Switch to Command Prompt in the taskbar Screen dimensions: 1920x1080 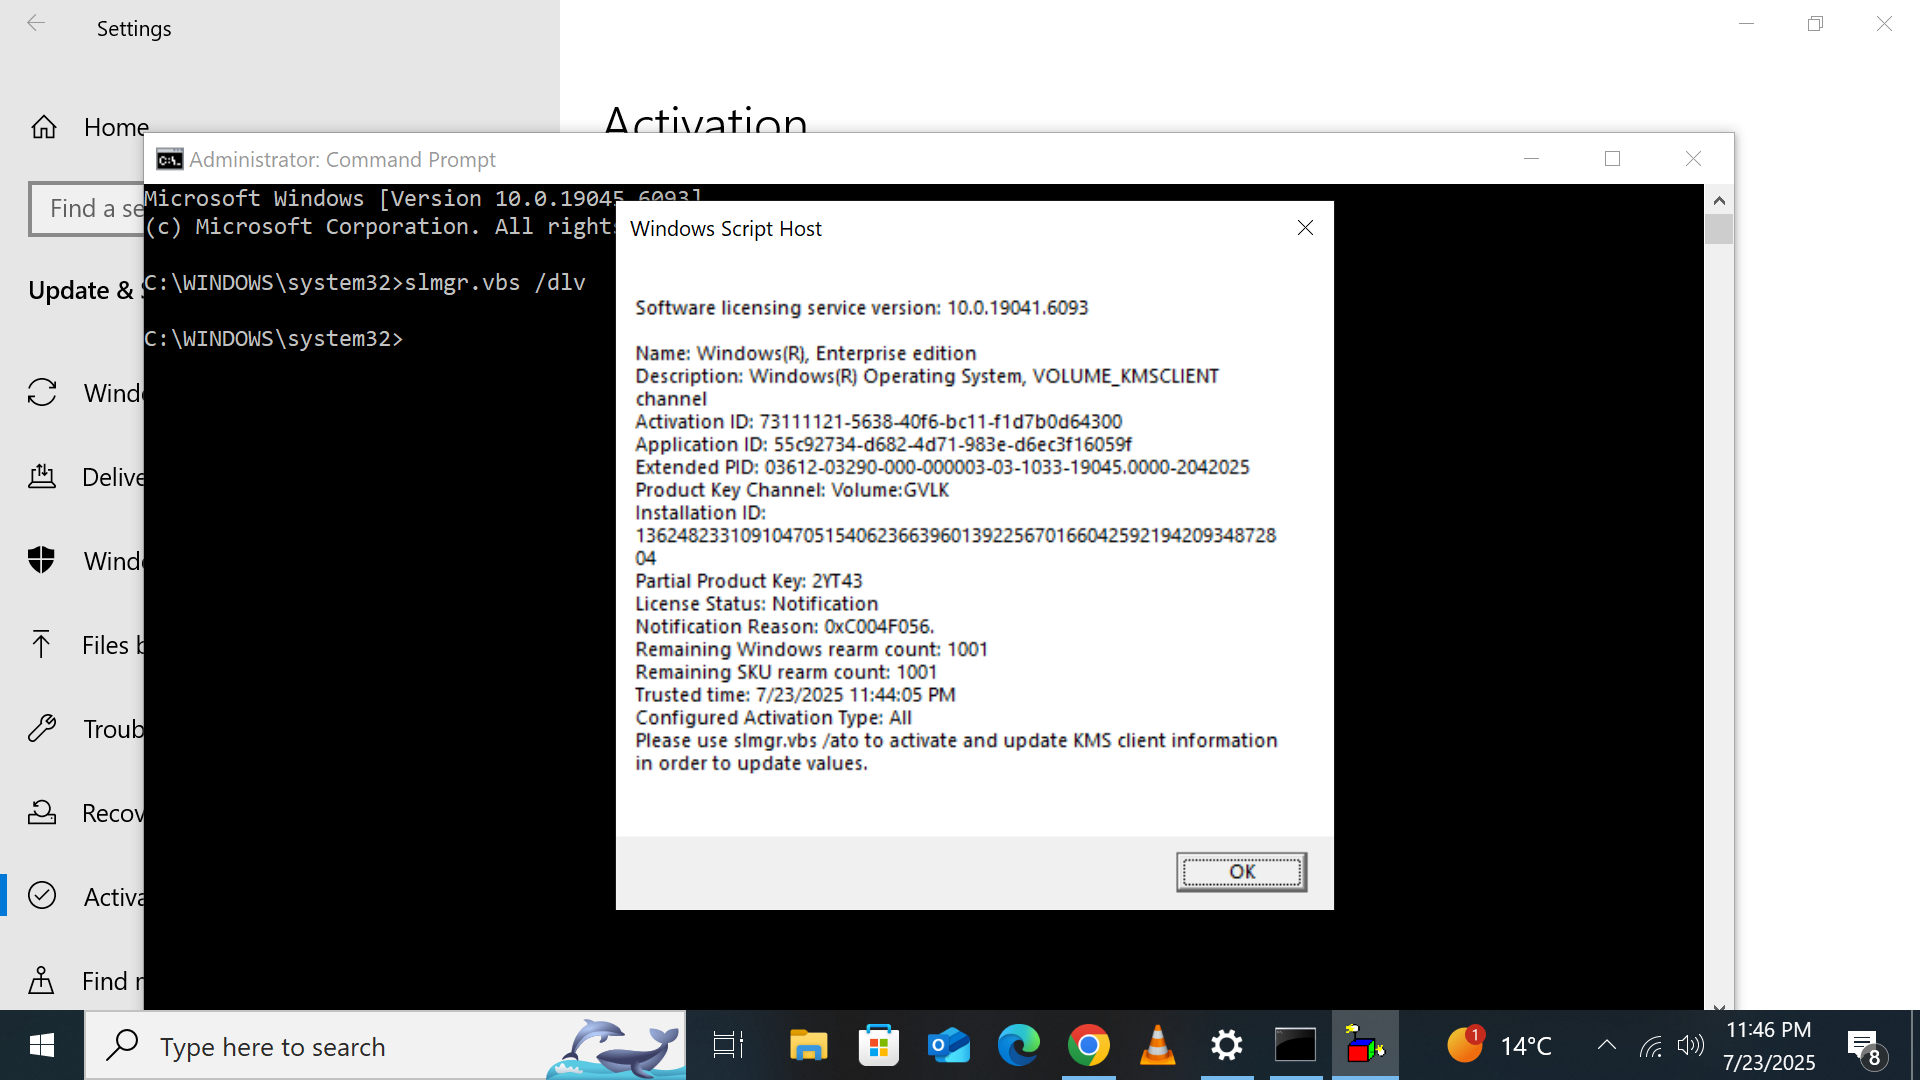1295,1046
